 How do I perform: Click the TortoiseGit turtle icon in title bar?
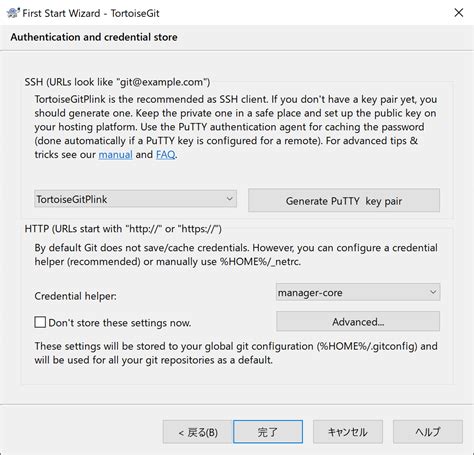coord(13,13)
